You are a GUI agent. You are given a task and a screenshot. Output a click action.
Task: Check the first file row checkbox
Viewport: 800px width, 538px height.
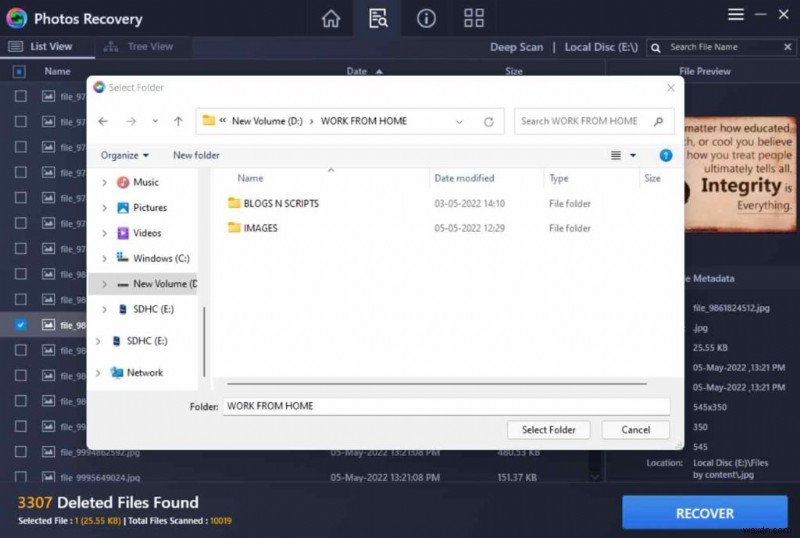(20, 96)
